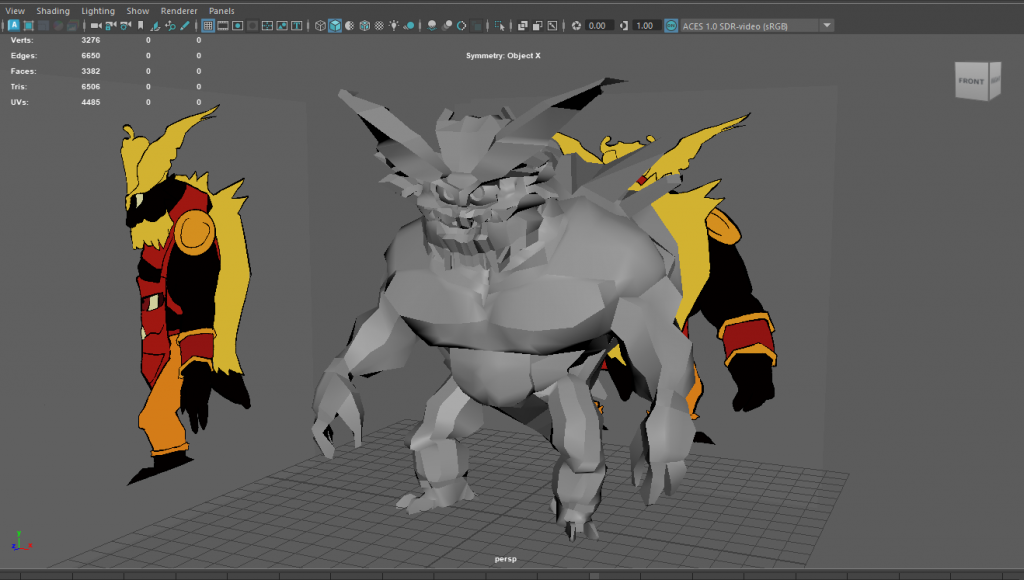
Task: Click the Exposure value field showing 0.00
Action: click(x=598, y=25)
